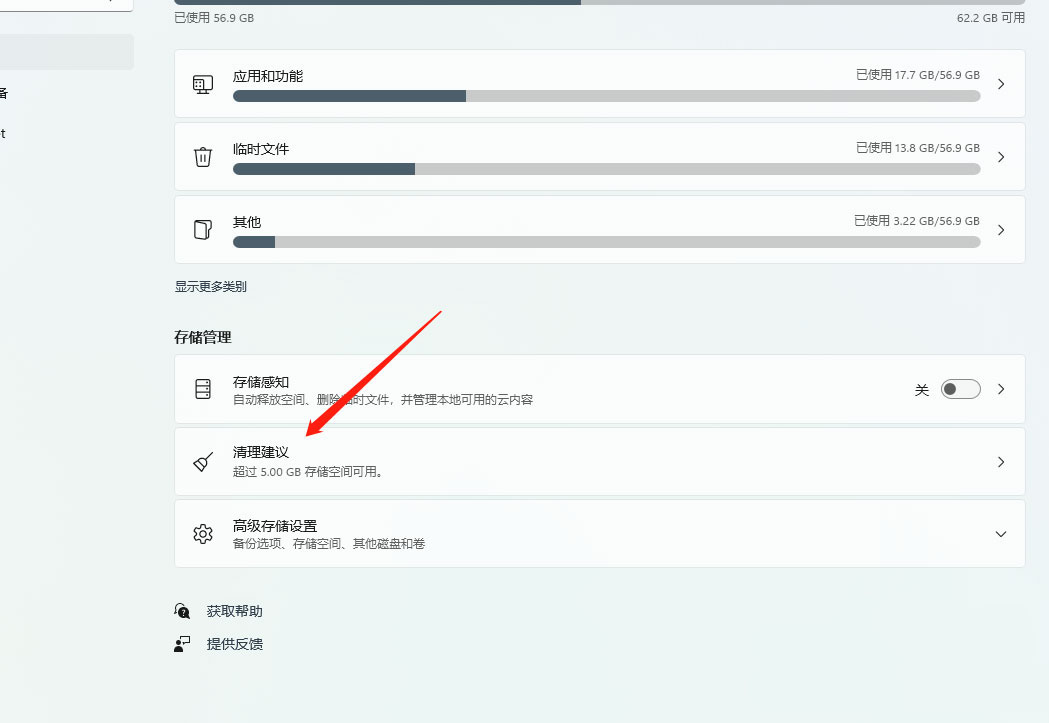
Task: Click the Temporary files trash icon
Action: pyautogui.click(x=203, y=157)
